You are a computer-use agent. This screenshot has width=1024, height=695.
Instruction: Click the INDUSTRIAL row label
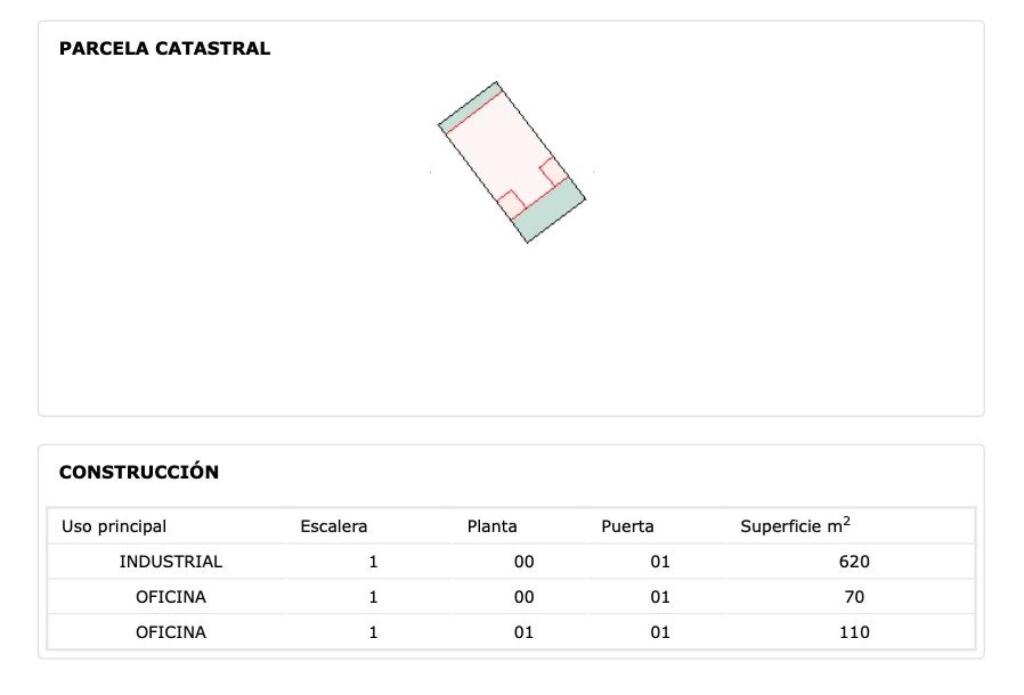[170, 562]
